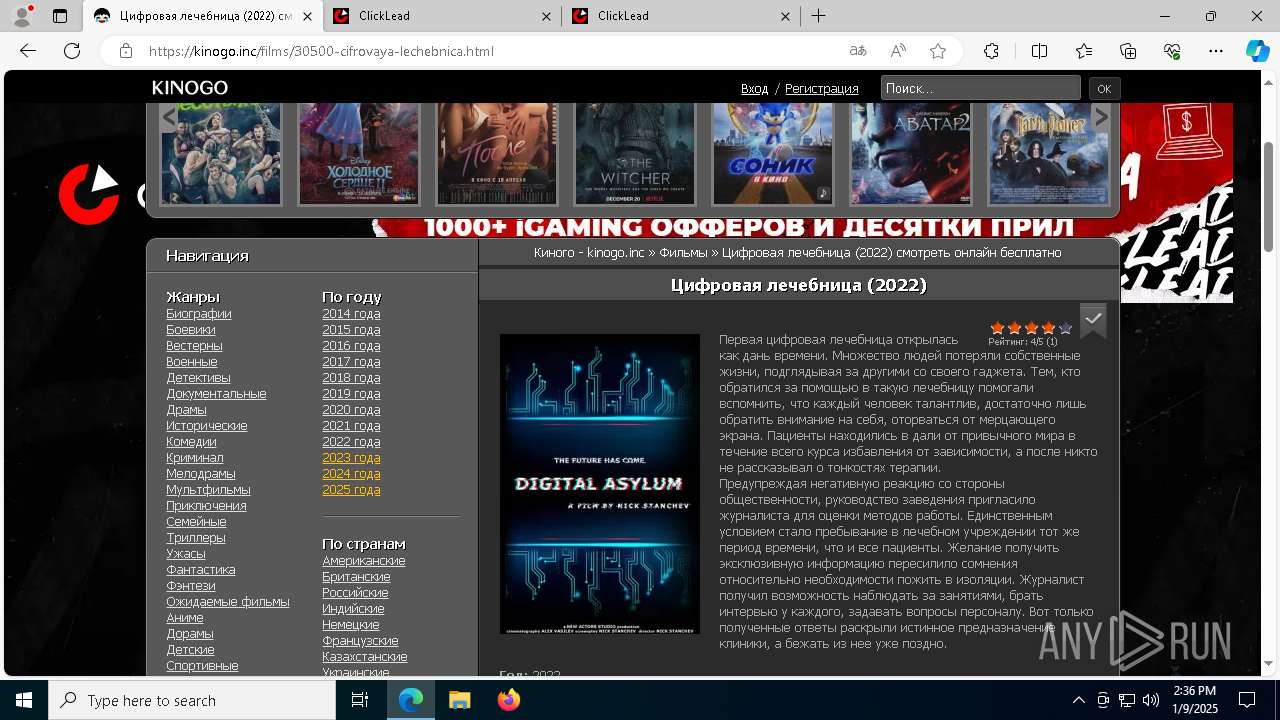Rate the film five stars
Screen dimensions: 1280x720
point(1065,328)
